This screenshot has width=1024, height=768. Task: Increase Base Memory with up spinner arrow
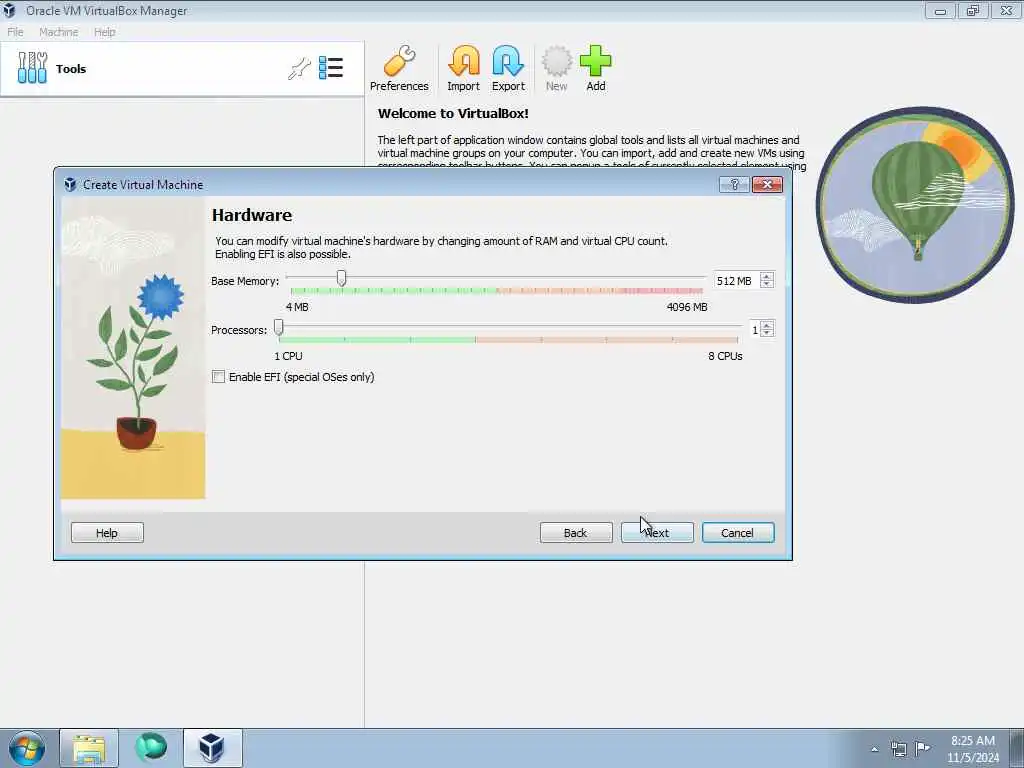click(767, 276)
